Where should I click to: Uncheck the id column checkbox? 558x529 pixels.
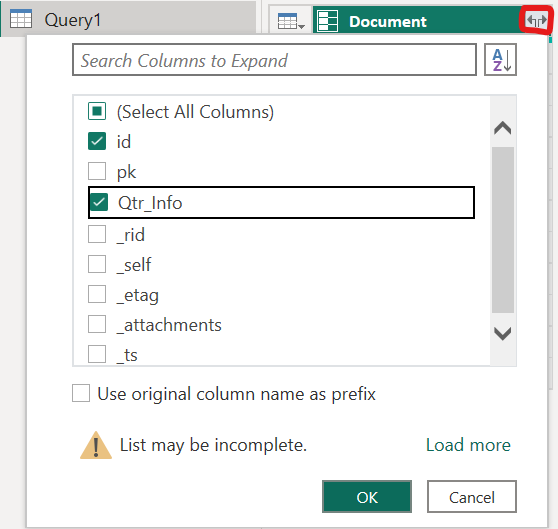pos(97,141)
